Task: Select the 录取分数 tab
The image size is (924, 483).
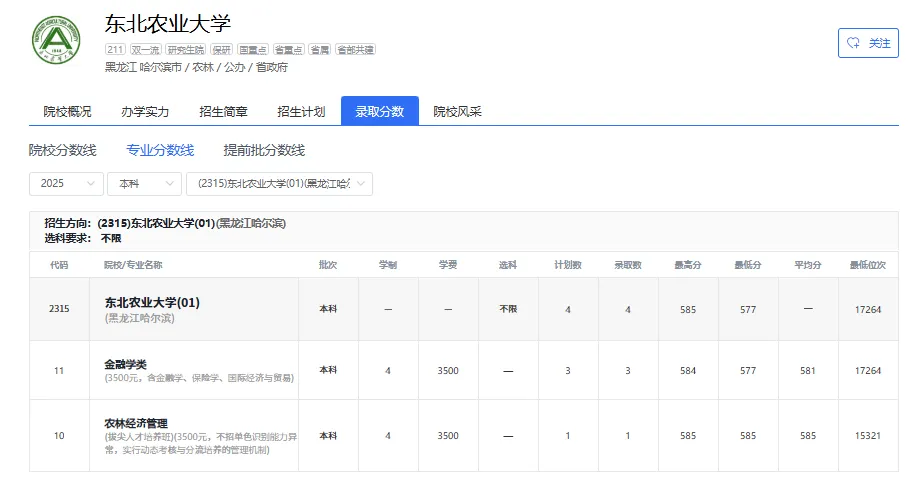Action: tap(380, 111)
